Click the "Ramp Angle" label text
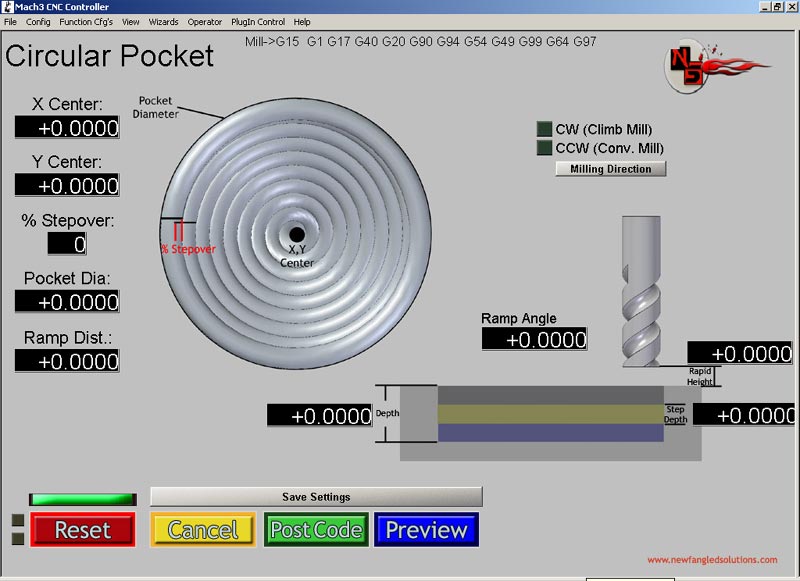800x581 pixels. [519, 318]
